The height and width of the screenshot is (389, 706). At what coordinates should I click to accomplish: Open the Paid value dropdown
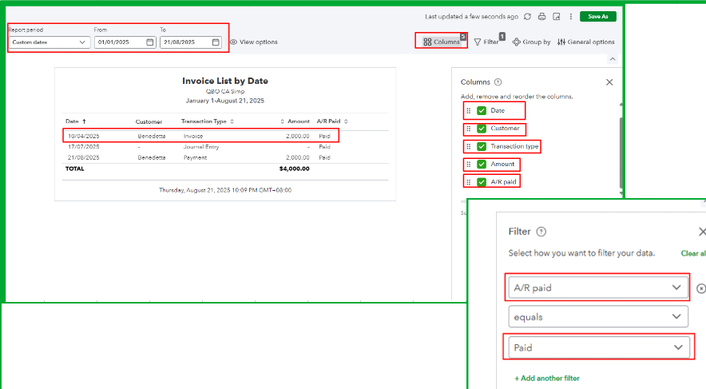tap(599, 347)
